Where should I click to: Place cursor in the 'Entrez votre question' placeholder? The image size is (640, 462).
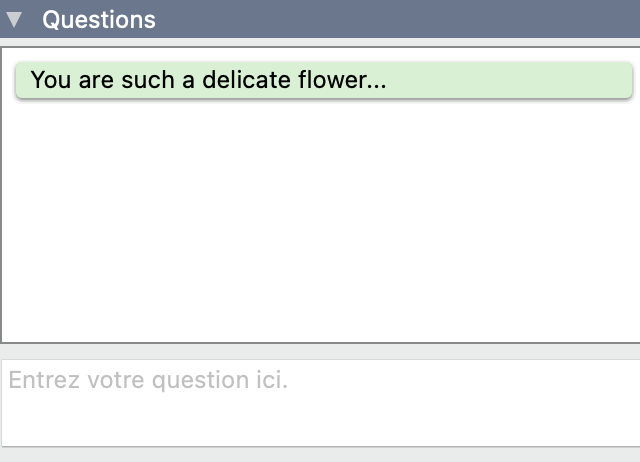(x=148, y=381)
